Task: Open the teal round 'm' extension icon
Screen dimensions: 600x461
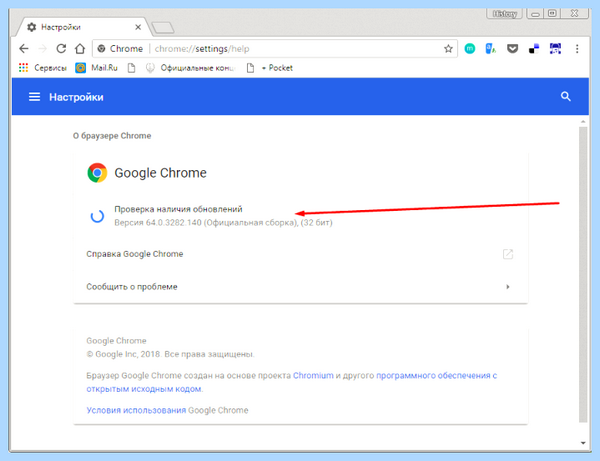Action: pos(470,49)
